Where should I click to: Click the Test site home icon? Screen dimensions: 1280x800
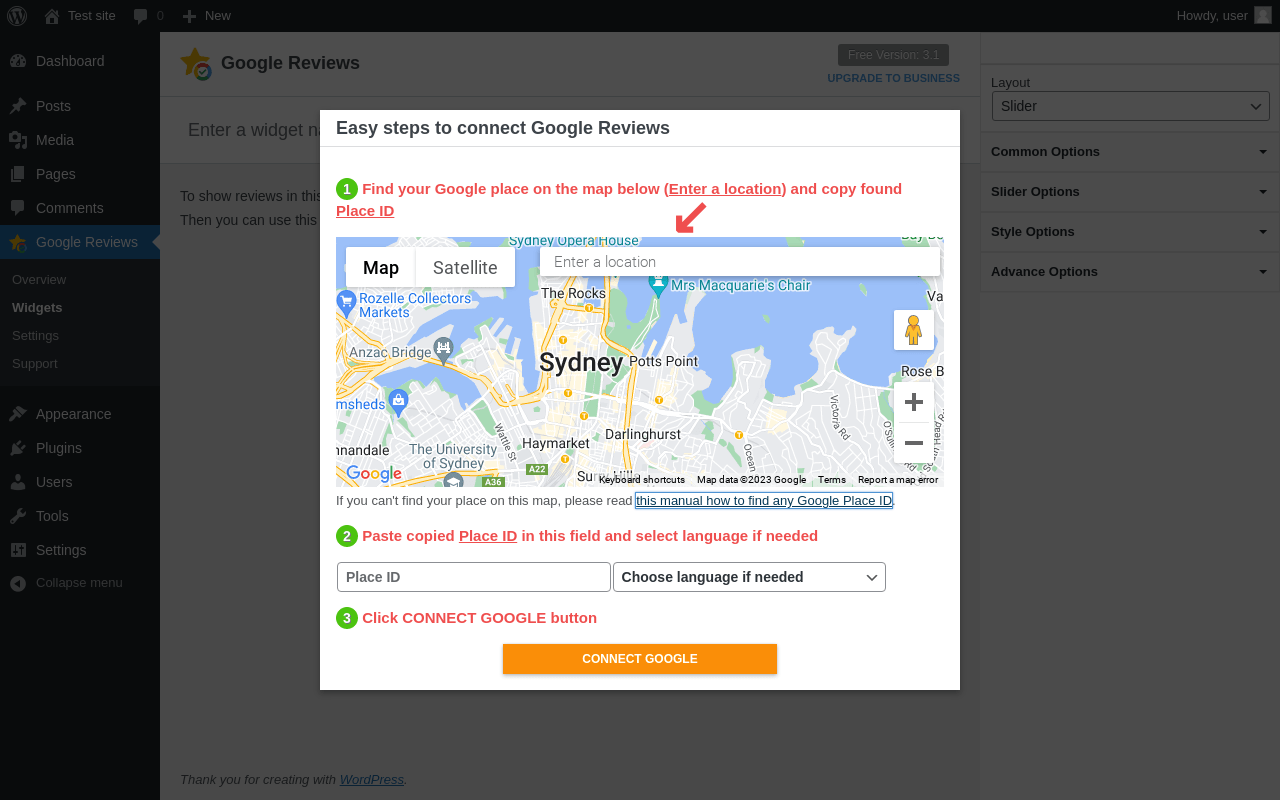(x=52, y=16)
